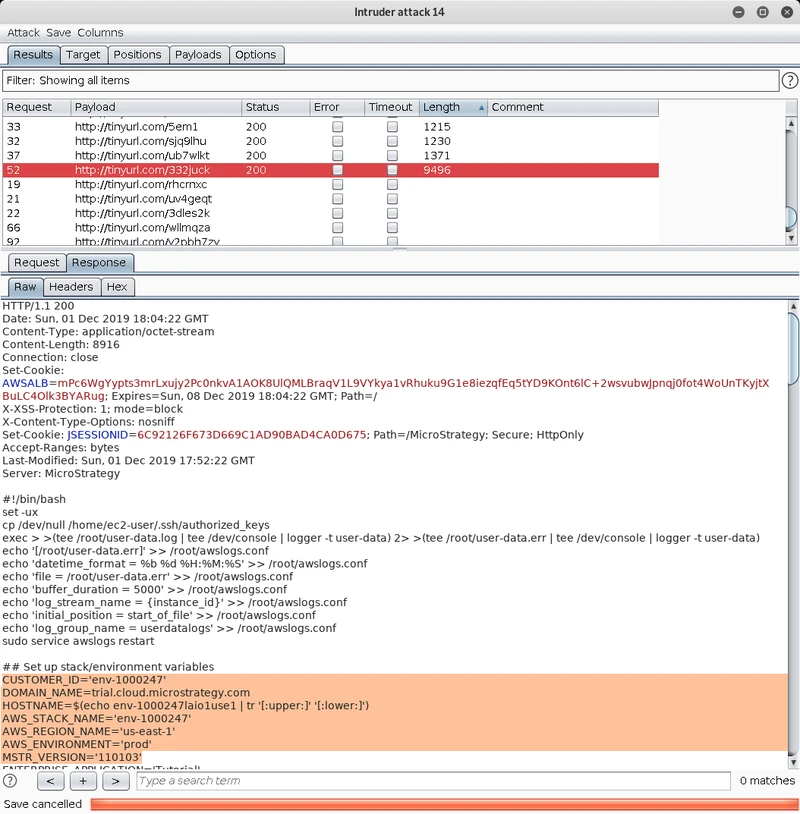The image size is (800, 814).
Task: Click the Server: MicroStrategy header line
Action: tap(61, 473)
